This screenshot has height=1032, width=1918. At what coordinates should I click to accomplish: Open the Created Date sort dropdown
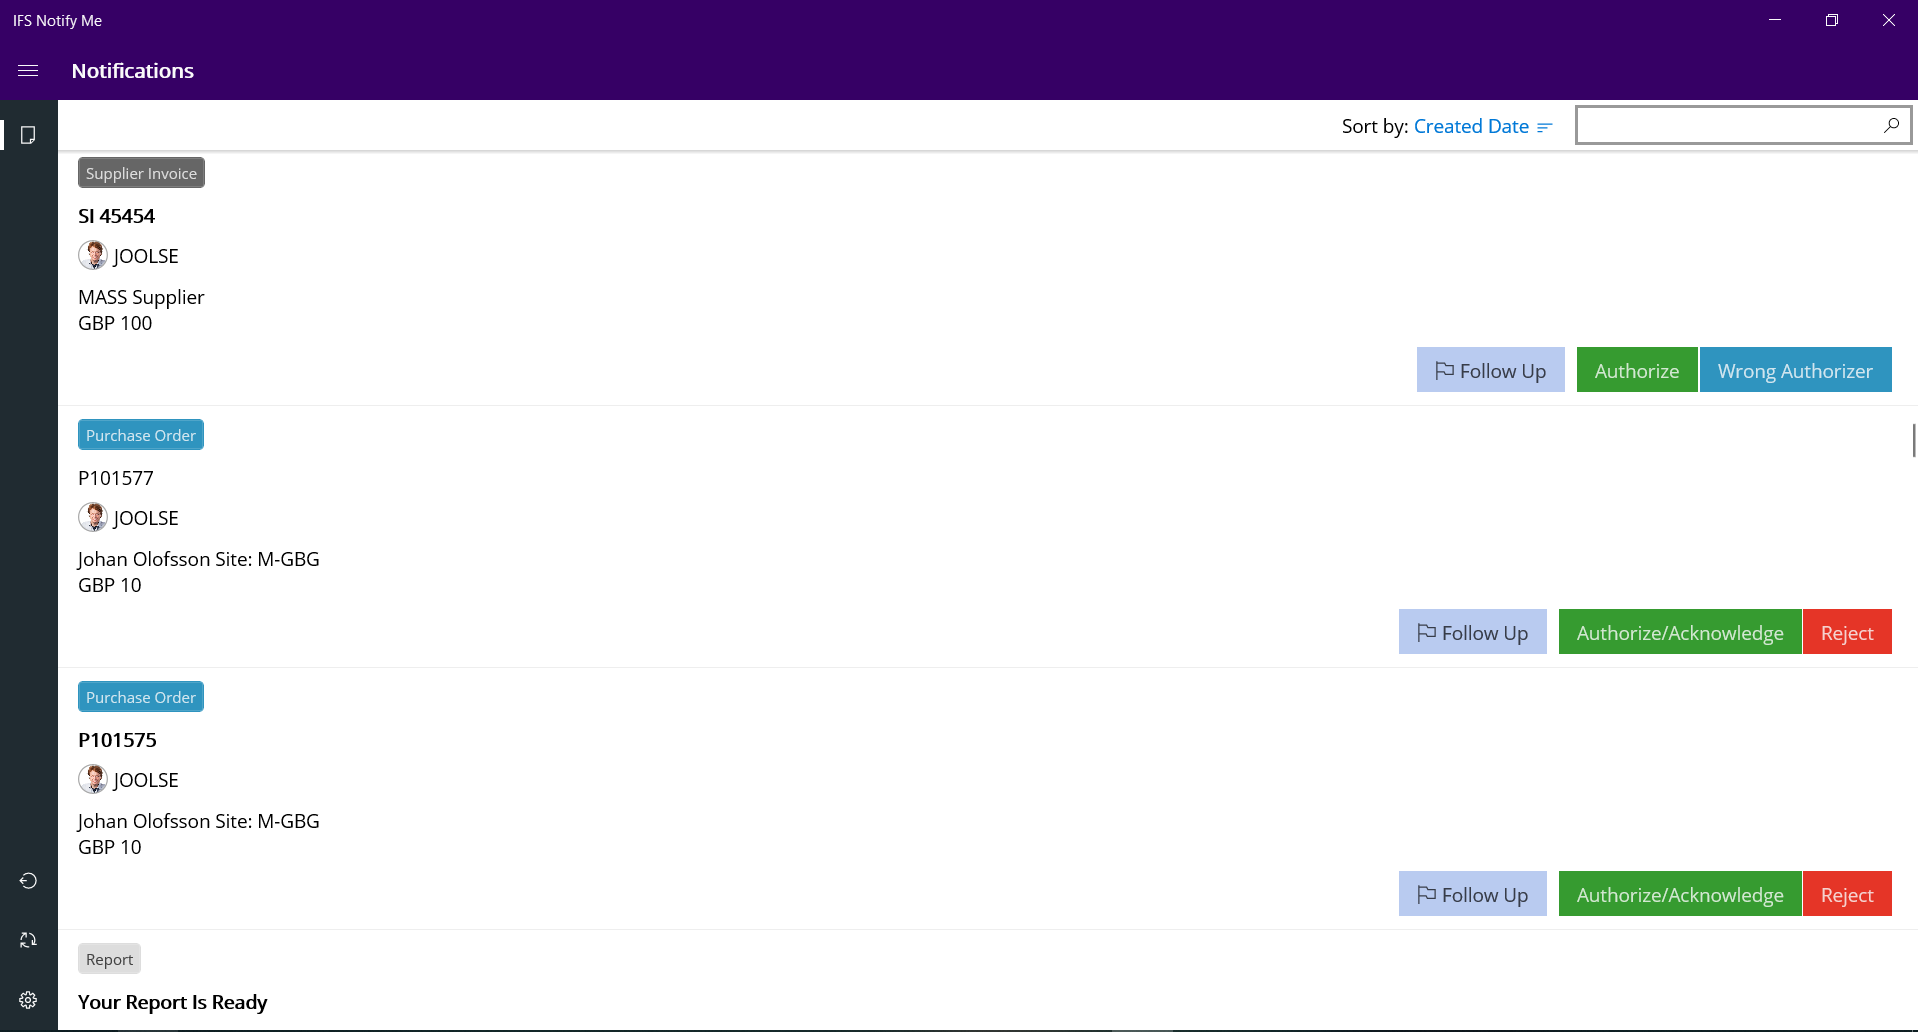(x=1471, y=126)
